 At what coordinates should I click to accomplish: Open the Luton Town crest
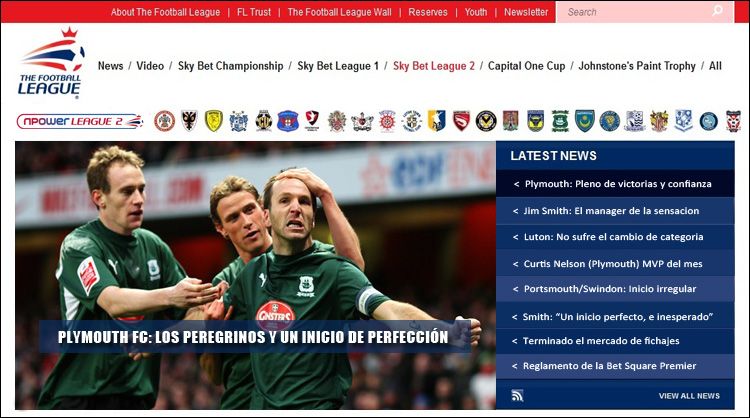tap(412, 121)
